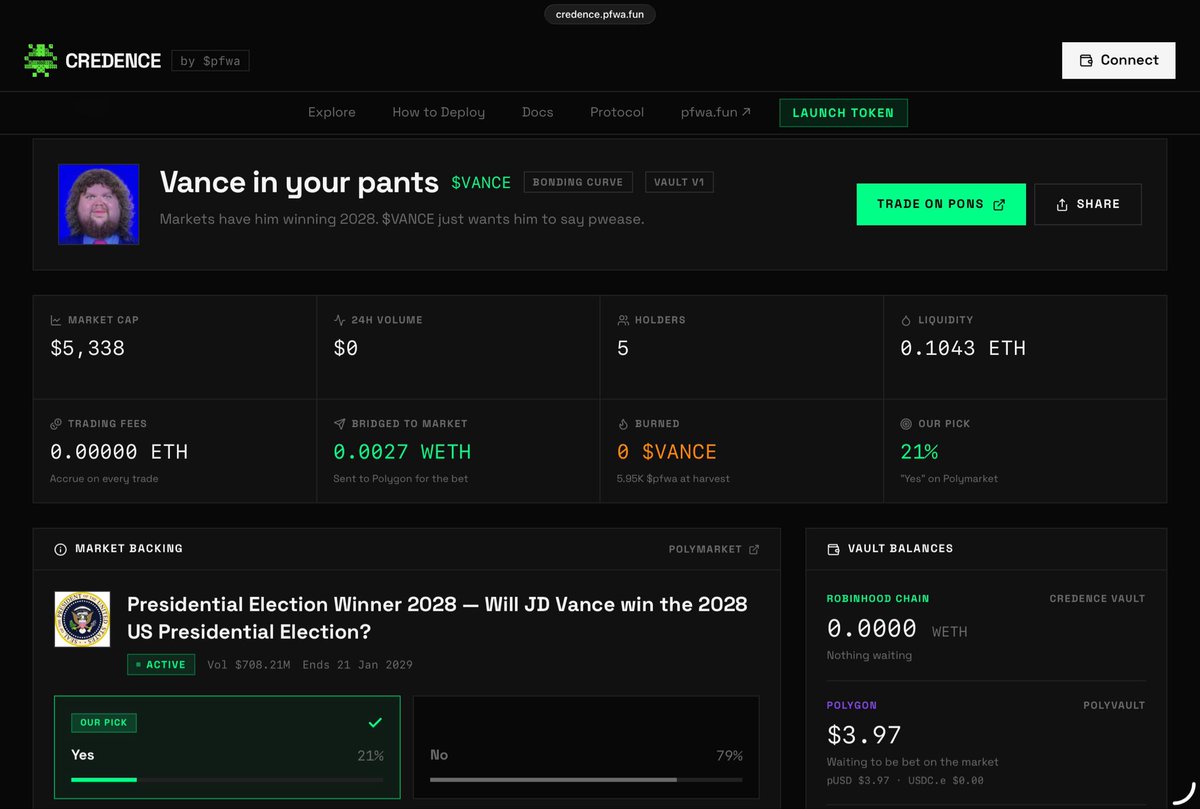Click the No 79% progress bar
1200x809 pixels.
pyautogui.click(x=586, y=779)
